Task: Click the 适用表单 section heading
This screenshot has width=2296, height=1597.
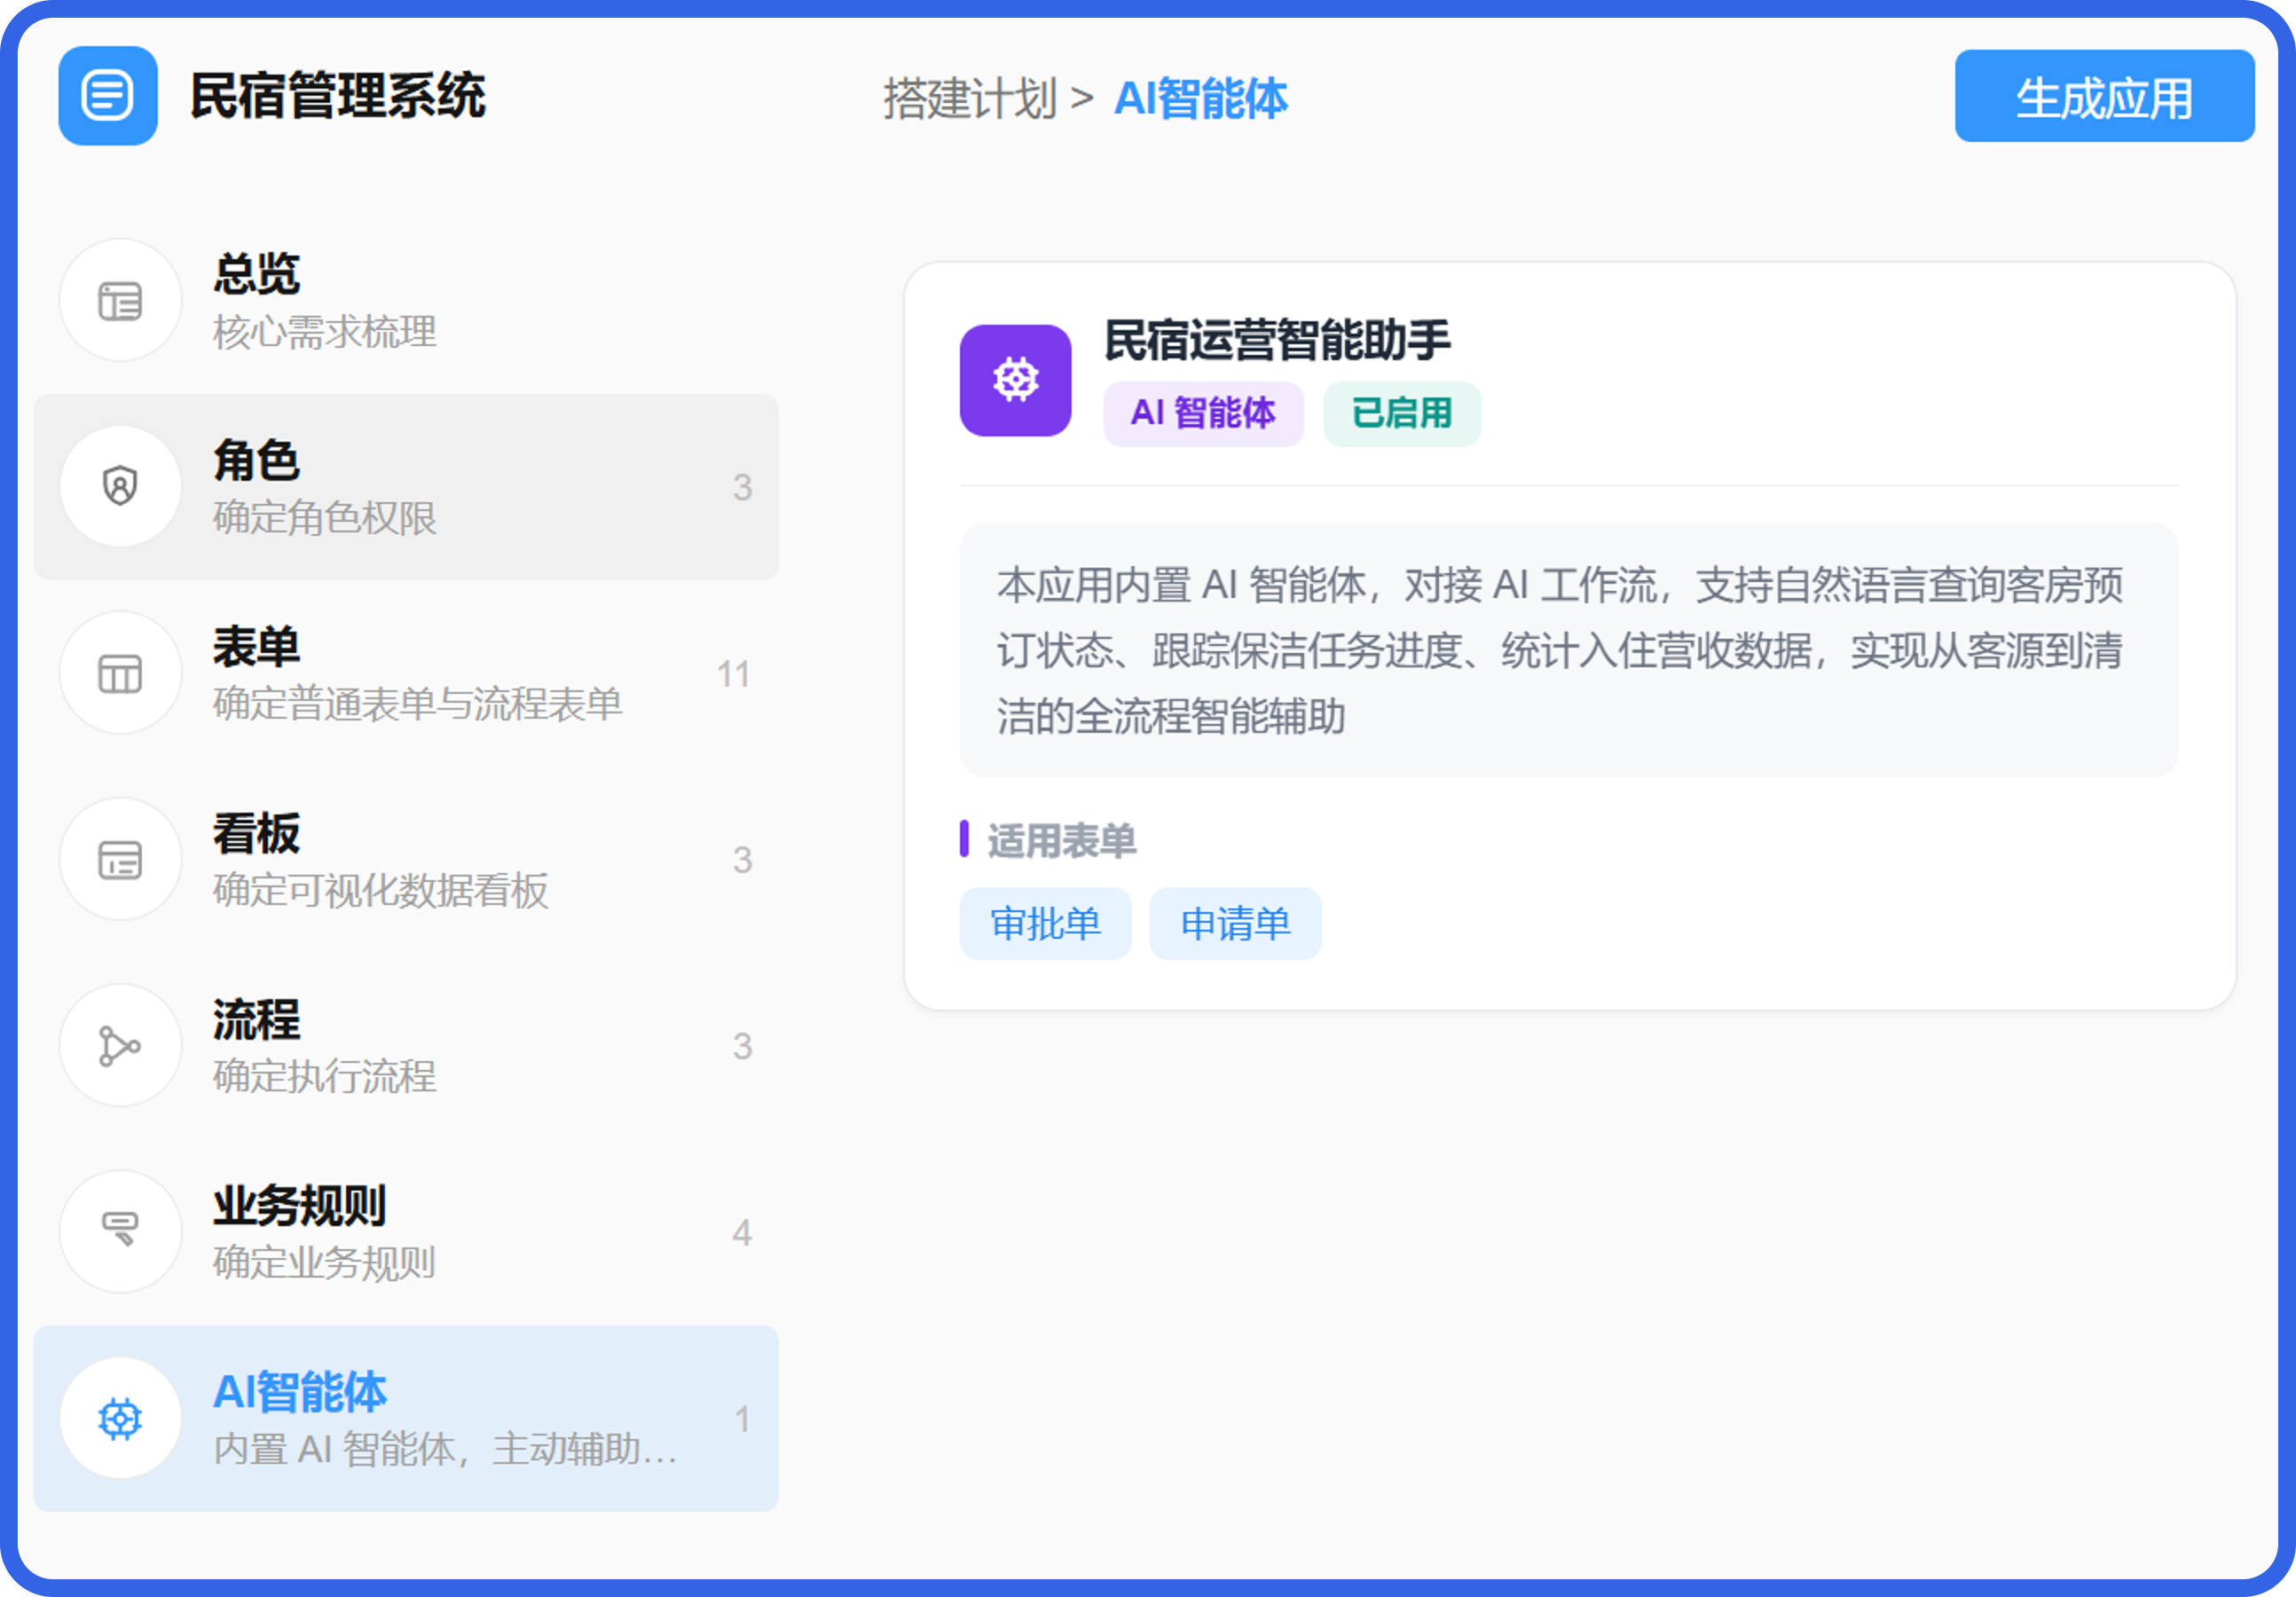Action: 1062,840
